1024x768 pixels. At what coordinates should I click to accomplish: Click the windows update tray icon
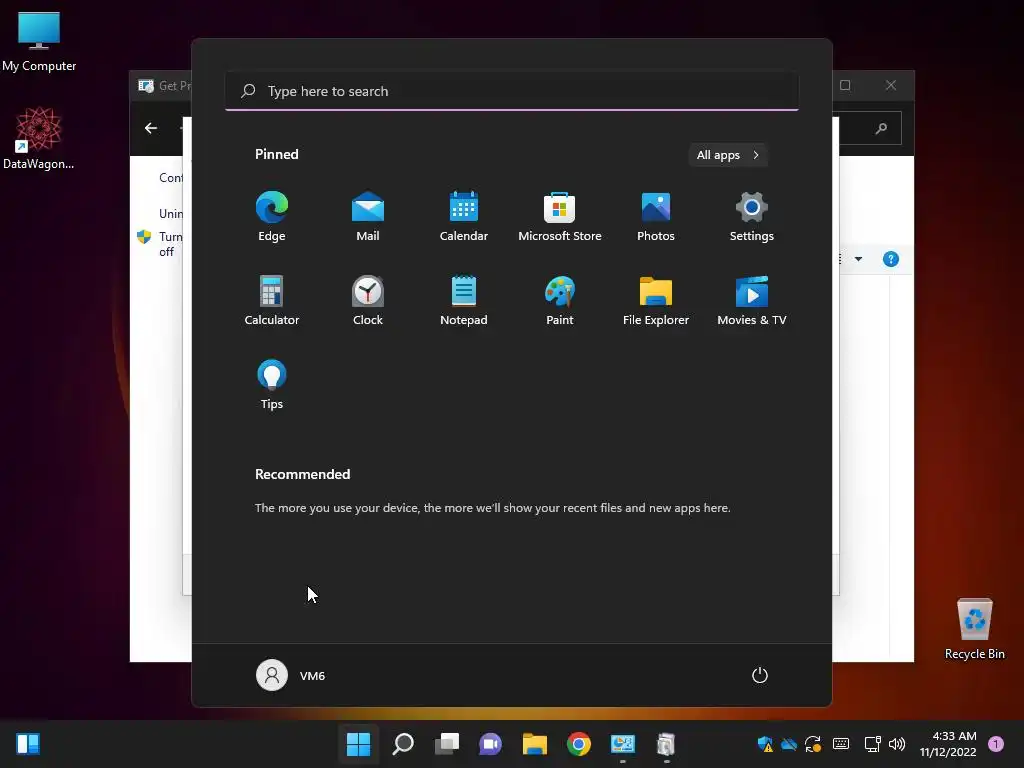(813, 744)
